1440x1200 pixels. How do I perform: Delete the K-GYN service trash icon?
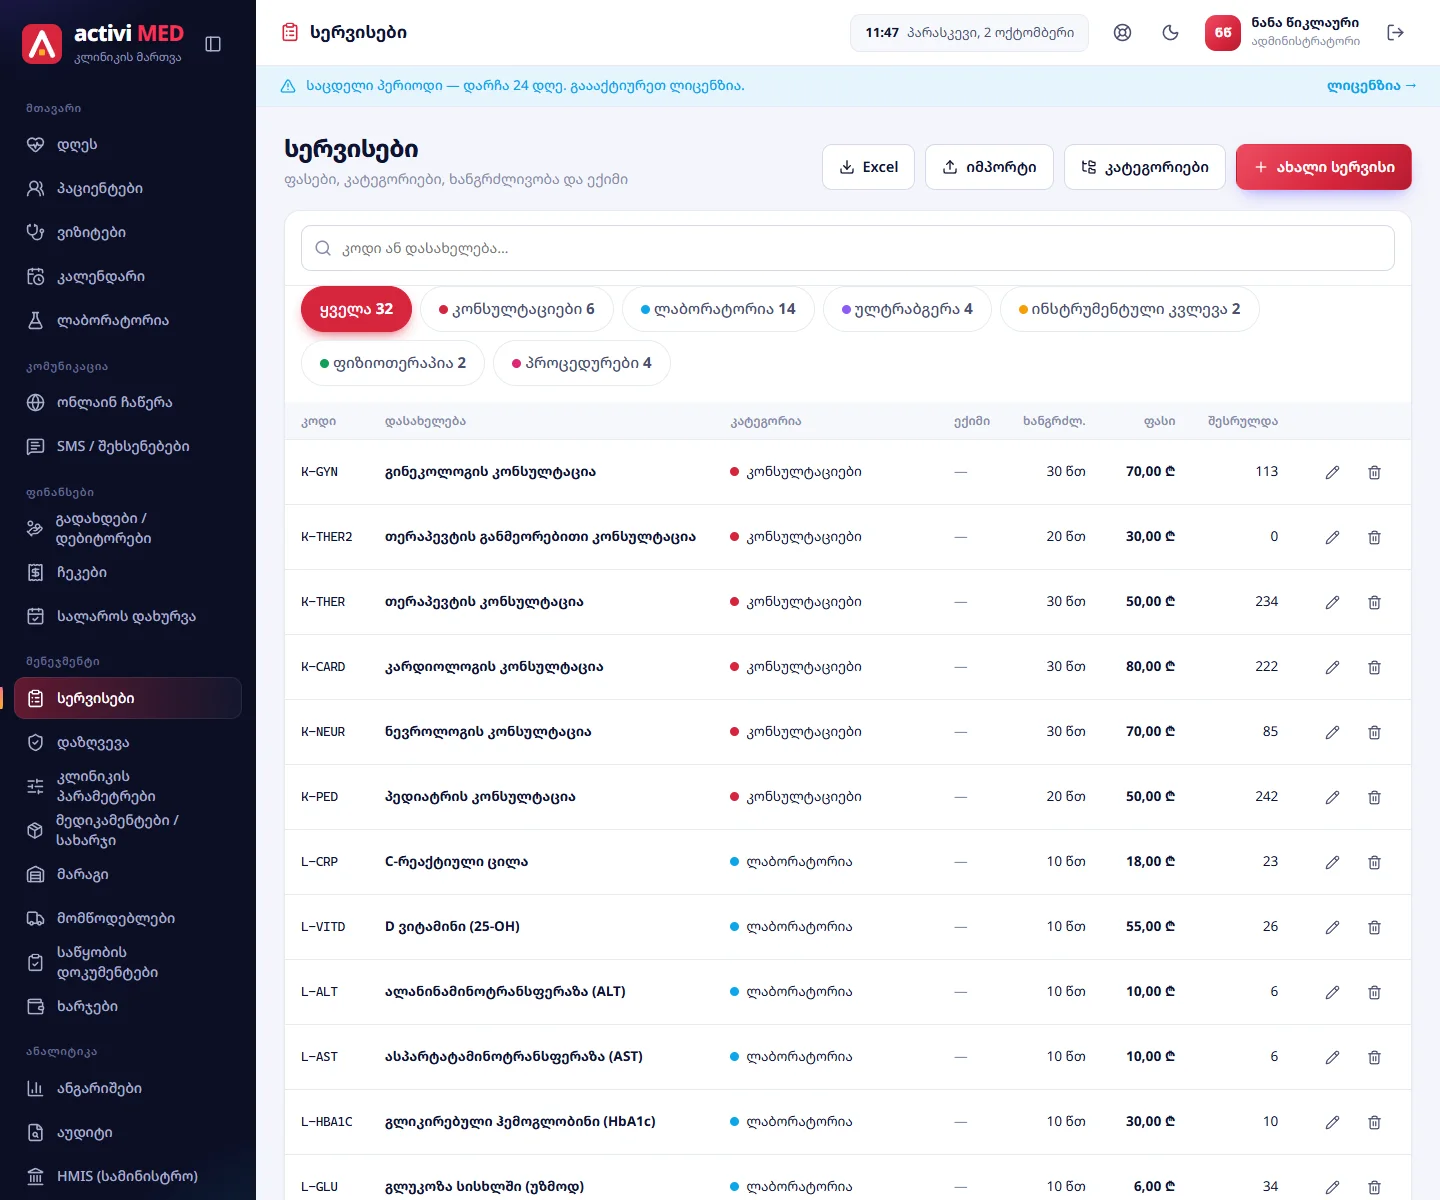tap(1374, 472)
